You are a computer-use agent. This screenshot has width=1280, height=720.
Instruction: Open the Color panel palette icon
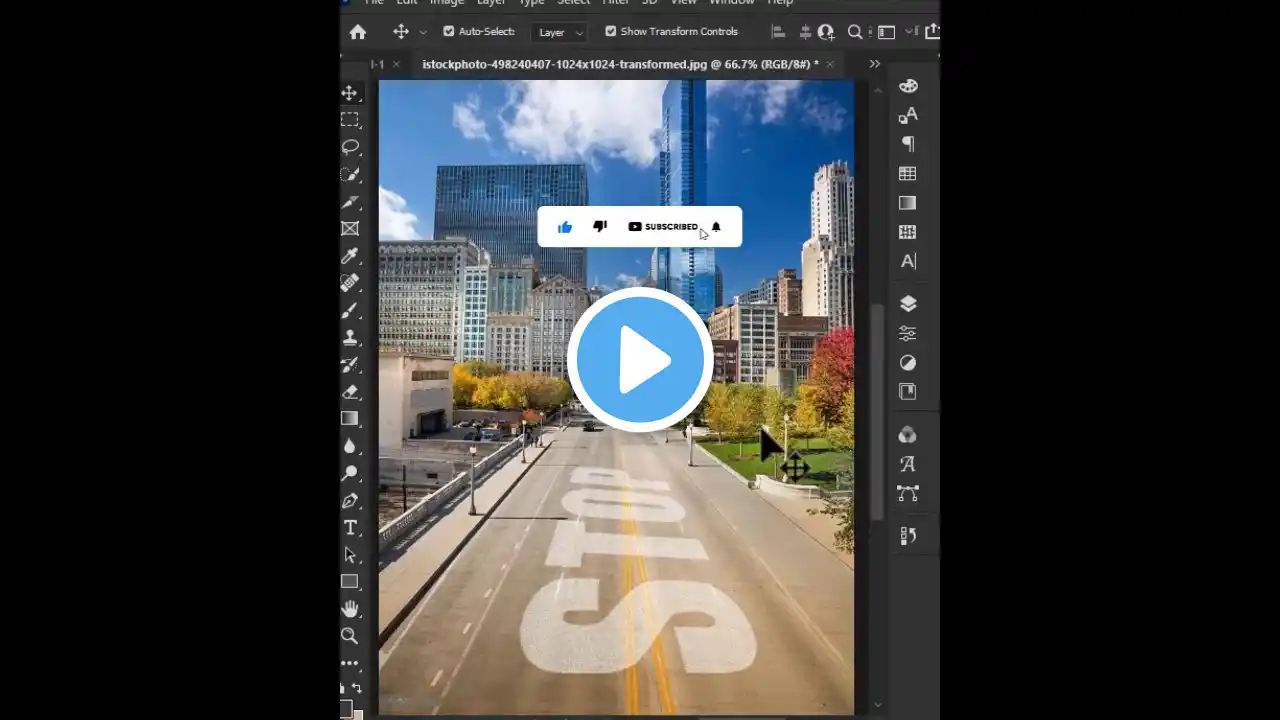(x=907, y=86)
